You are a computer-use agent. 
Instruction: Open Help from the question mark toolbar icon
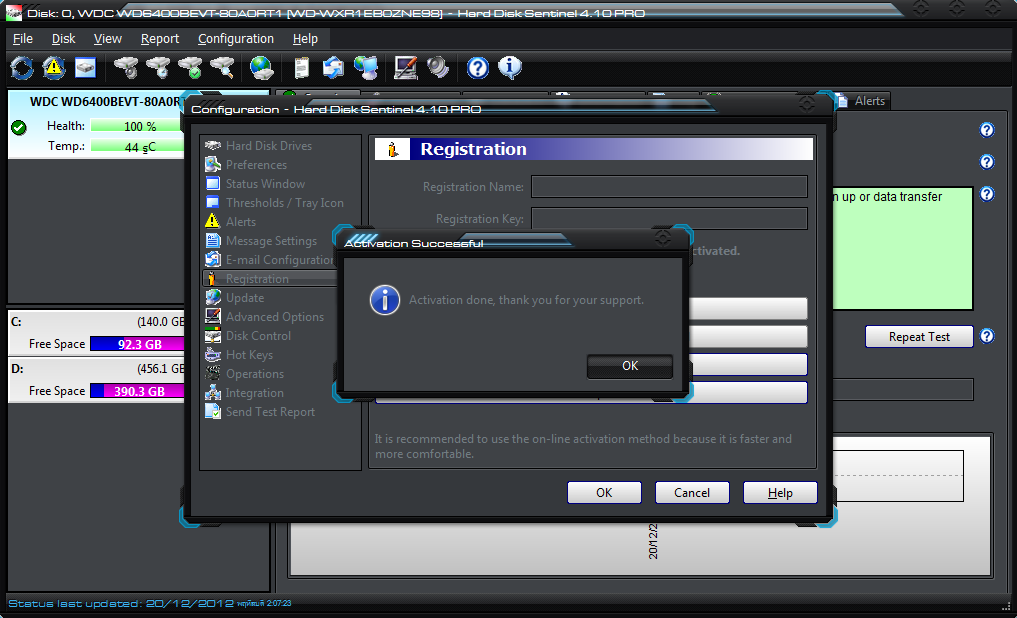click(477, 67)
